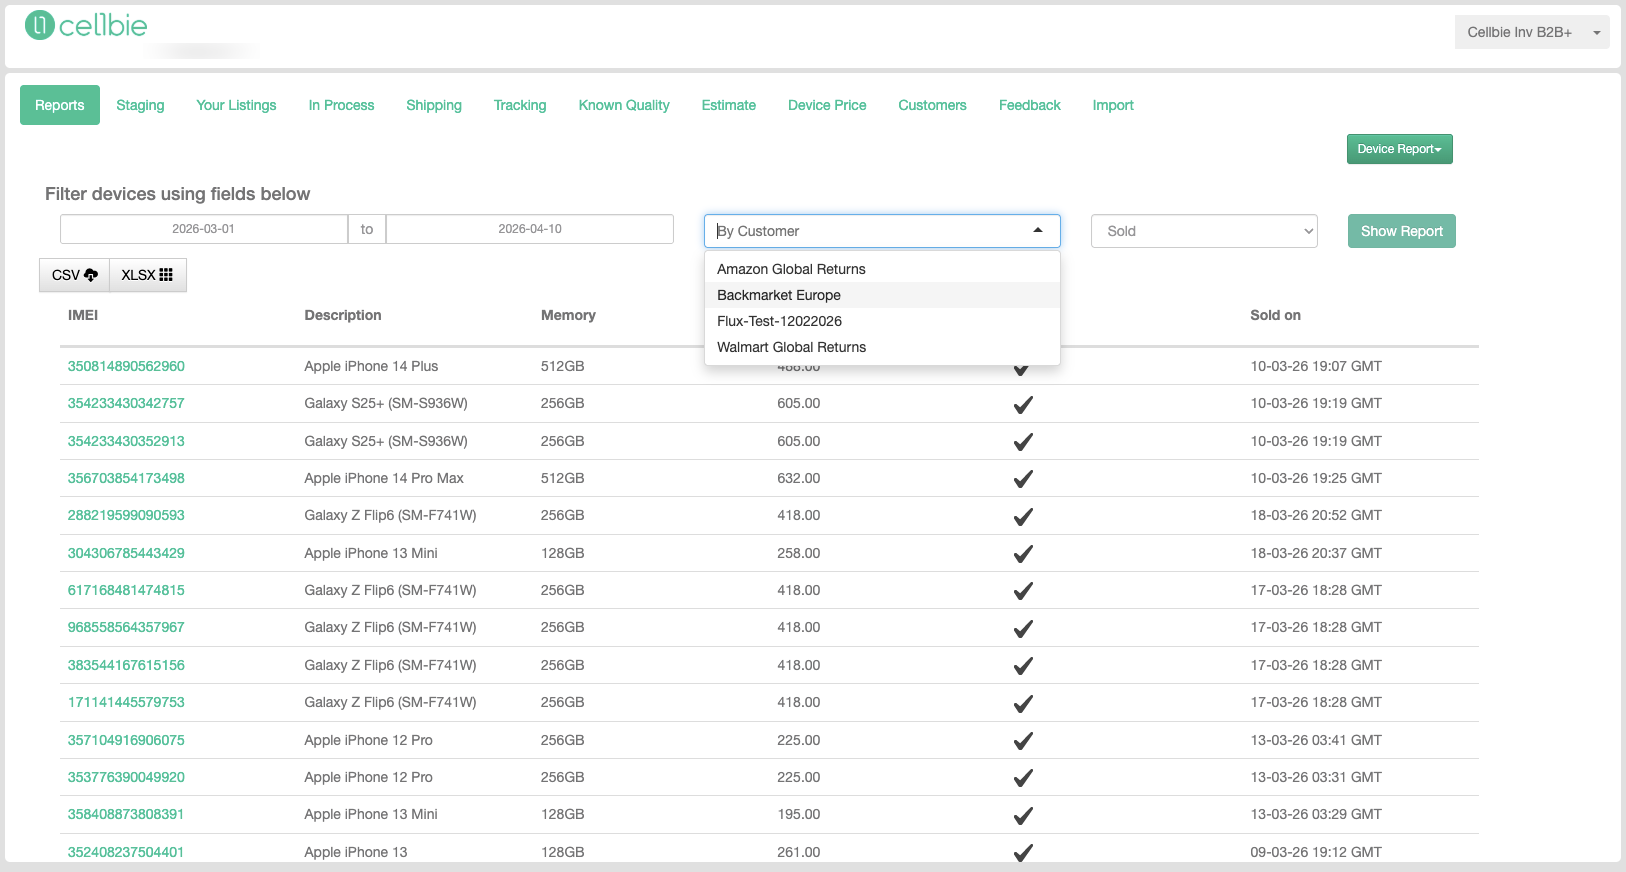1626x872 pixels.
Task: Click the end date field 2026-04-10
Action: pos(530,229)
